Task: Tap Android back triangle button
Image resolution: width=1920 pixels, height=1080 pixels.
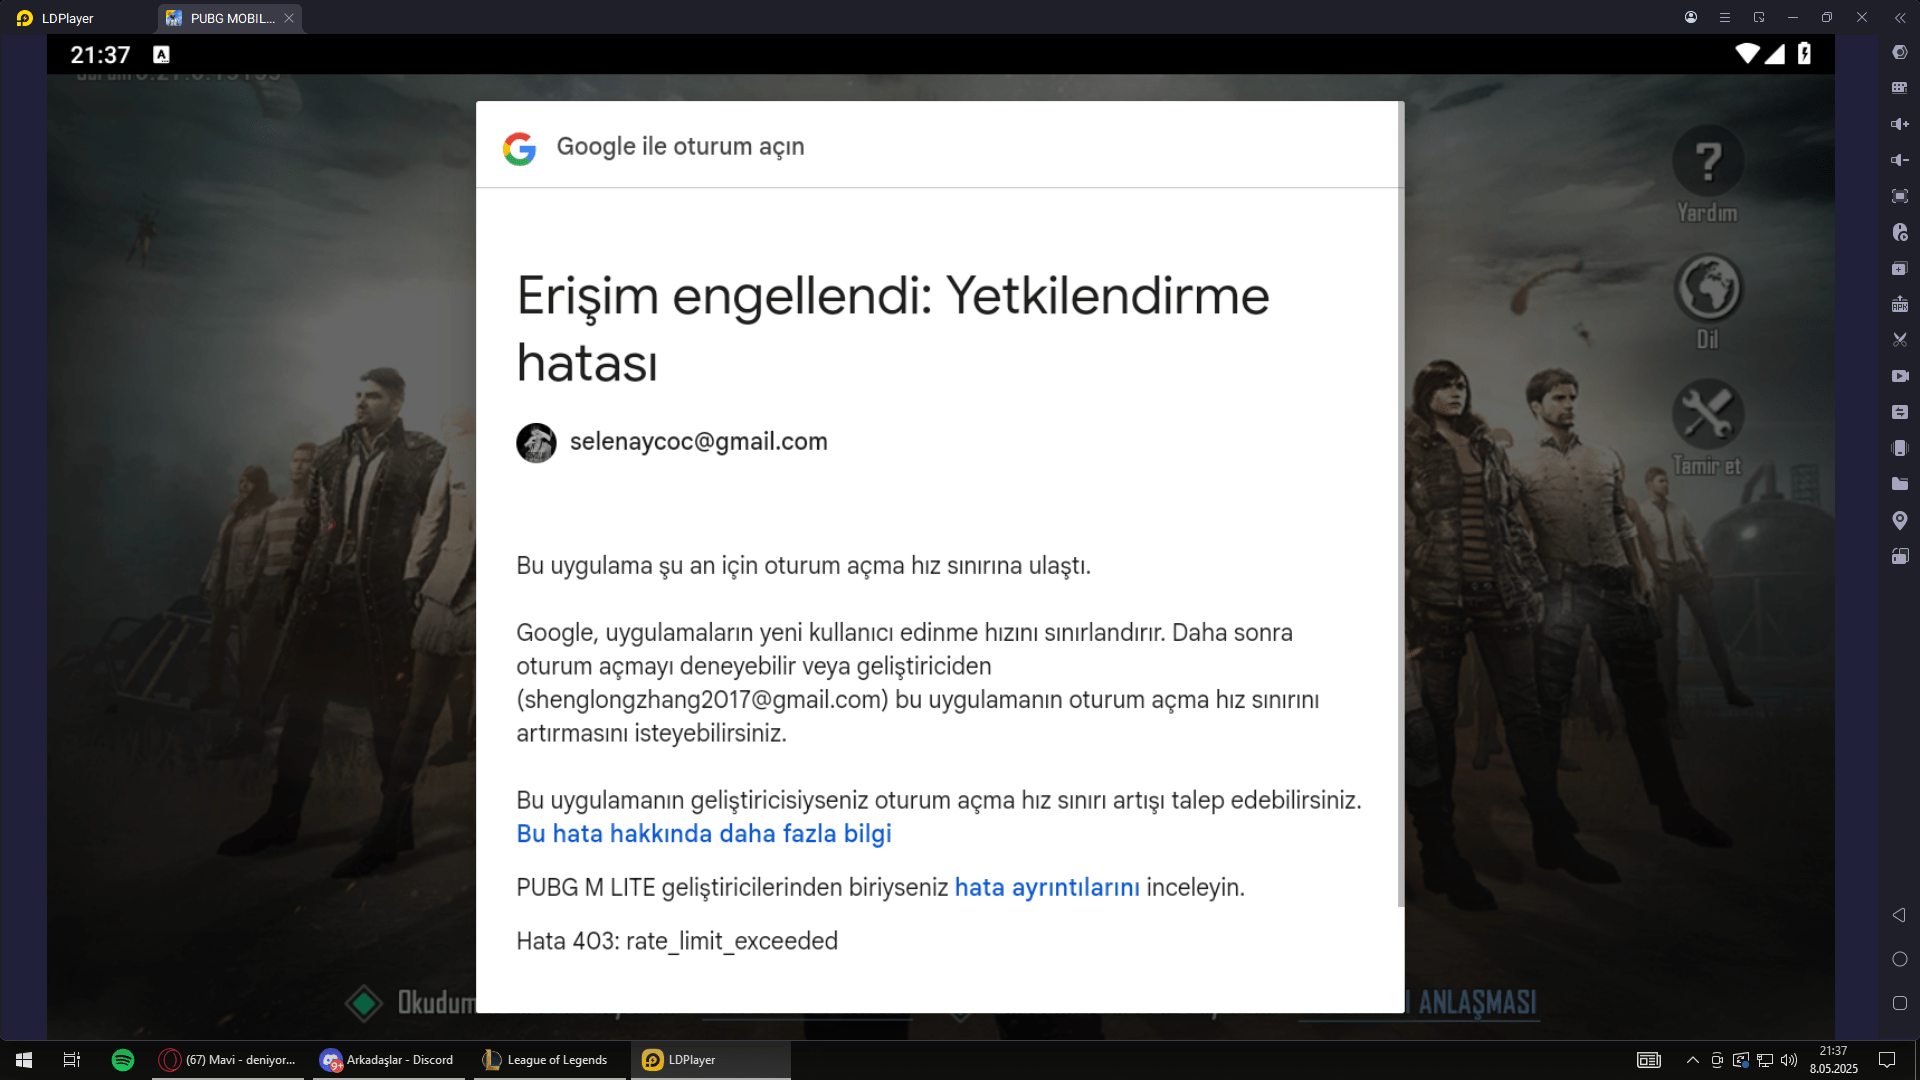Action: coord(1899,915)
